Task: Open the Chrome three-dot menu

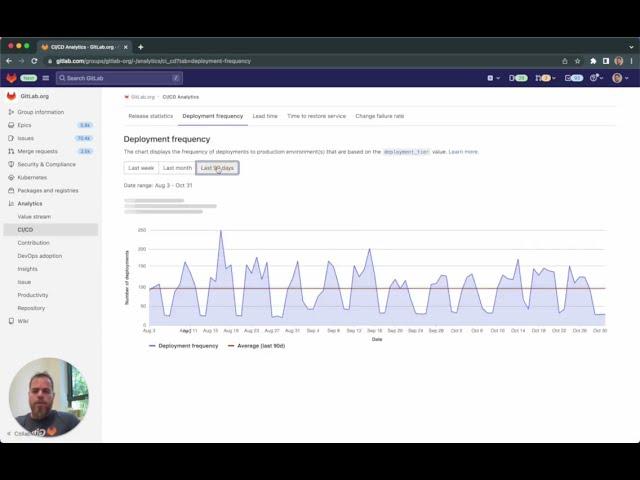Action: [631, 61]
